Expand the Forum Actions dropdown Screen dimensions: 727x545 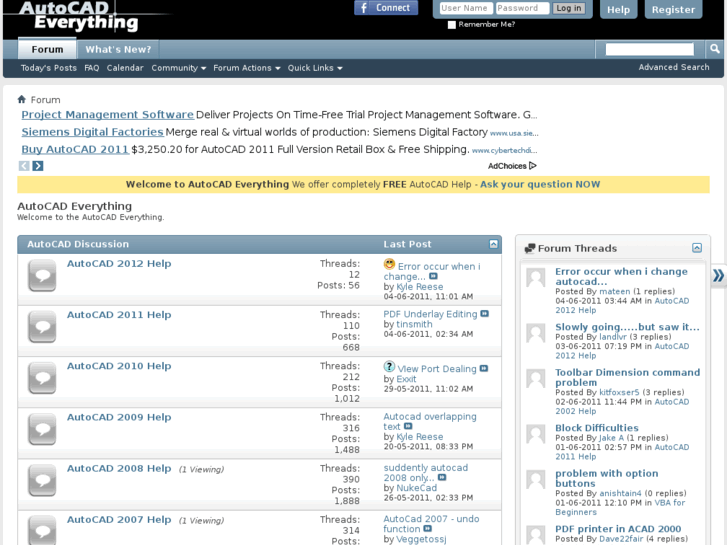point(247,68)
